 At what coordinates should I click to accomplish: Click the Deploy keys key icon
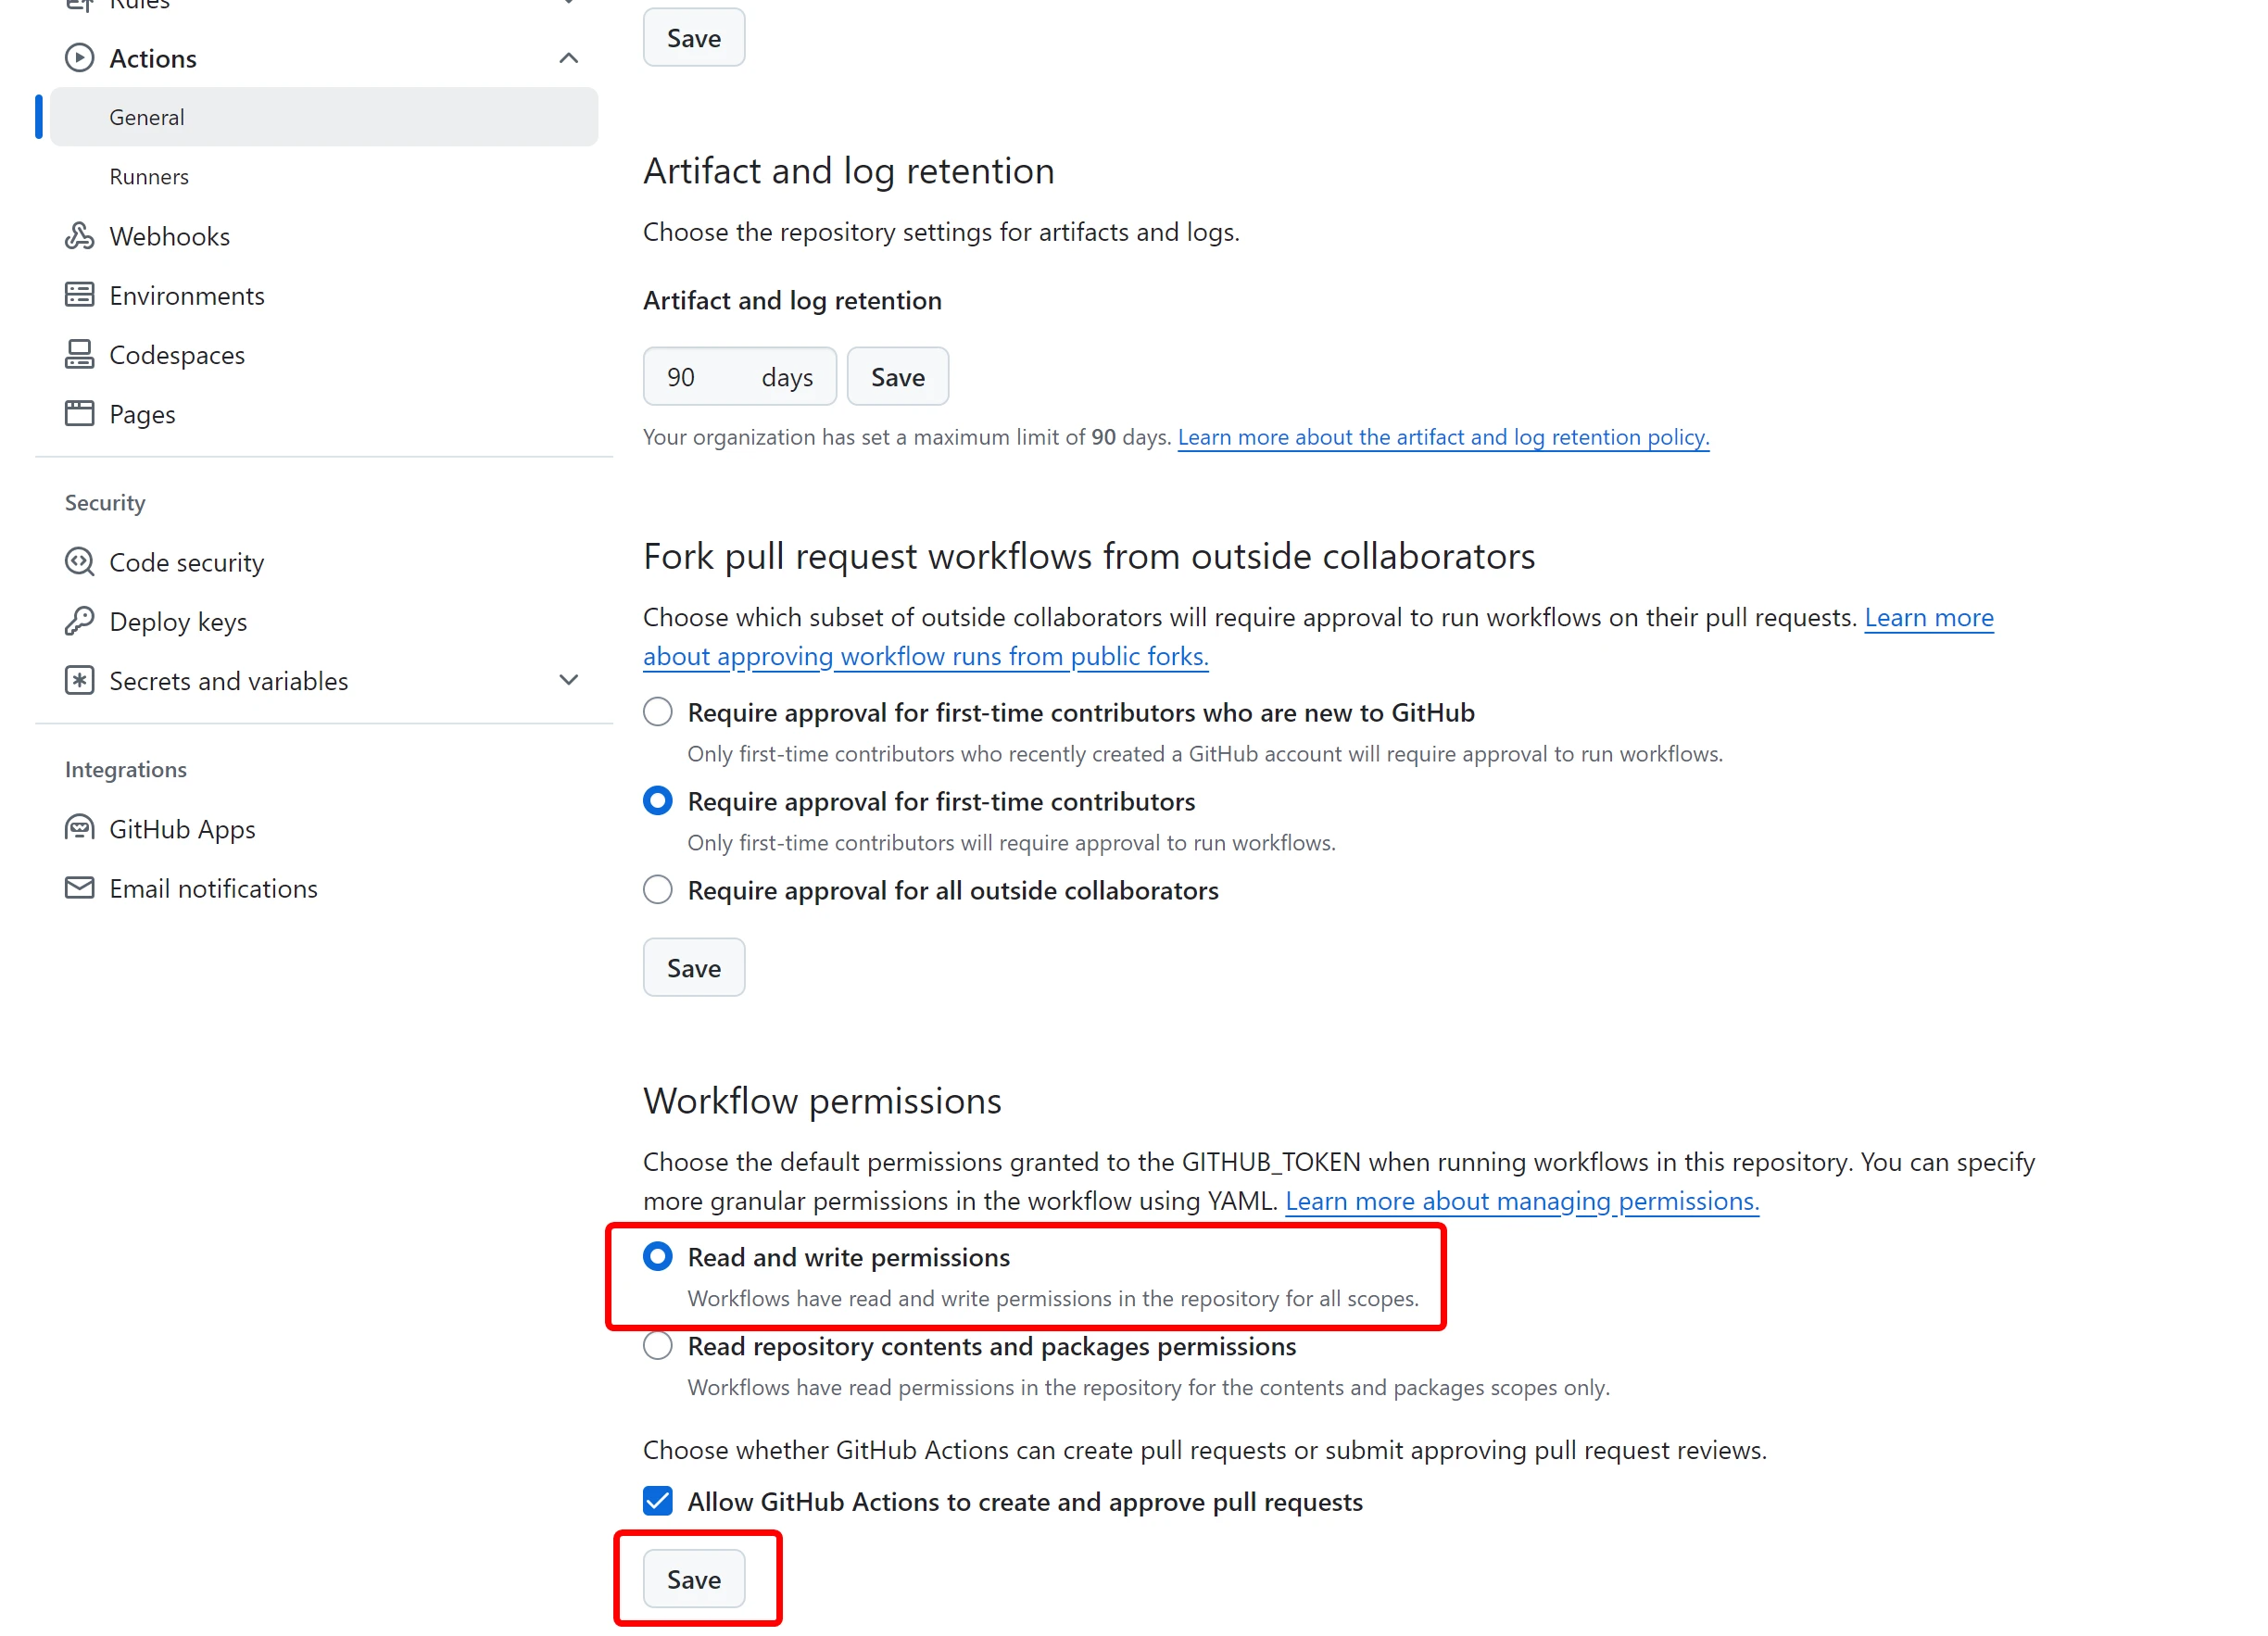pyautogui.click(x=79, y=621)
